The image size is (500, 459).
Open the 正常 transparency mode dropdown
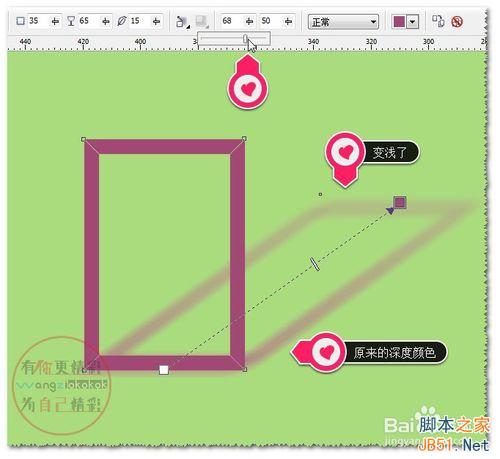tap(343, 22)
